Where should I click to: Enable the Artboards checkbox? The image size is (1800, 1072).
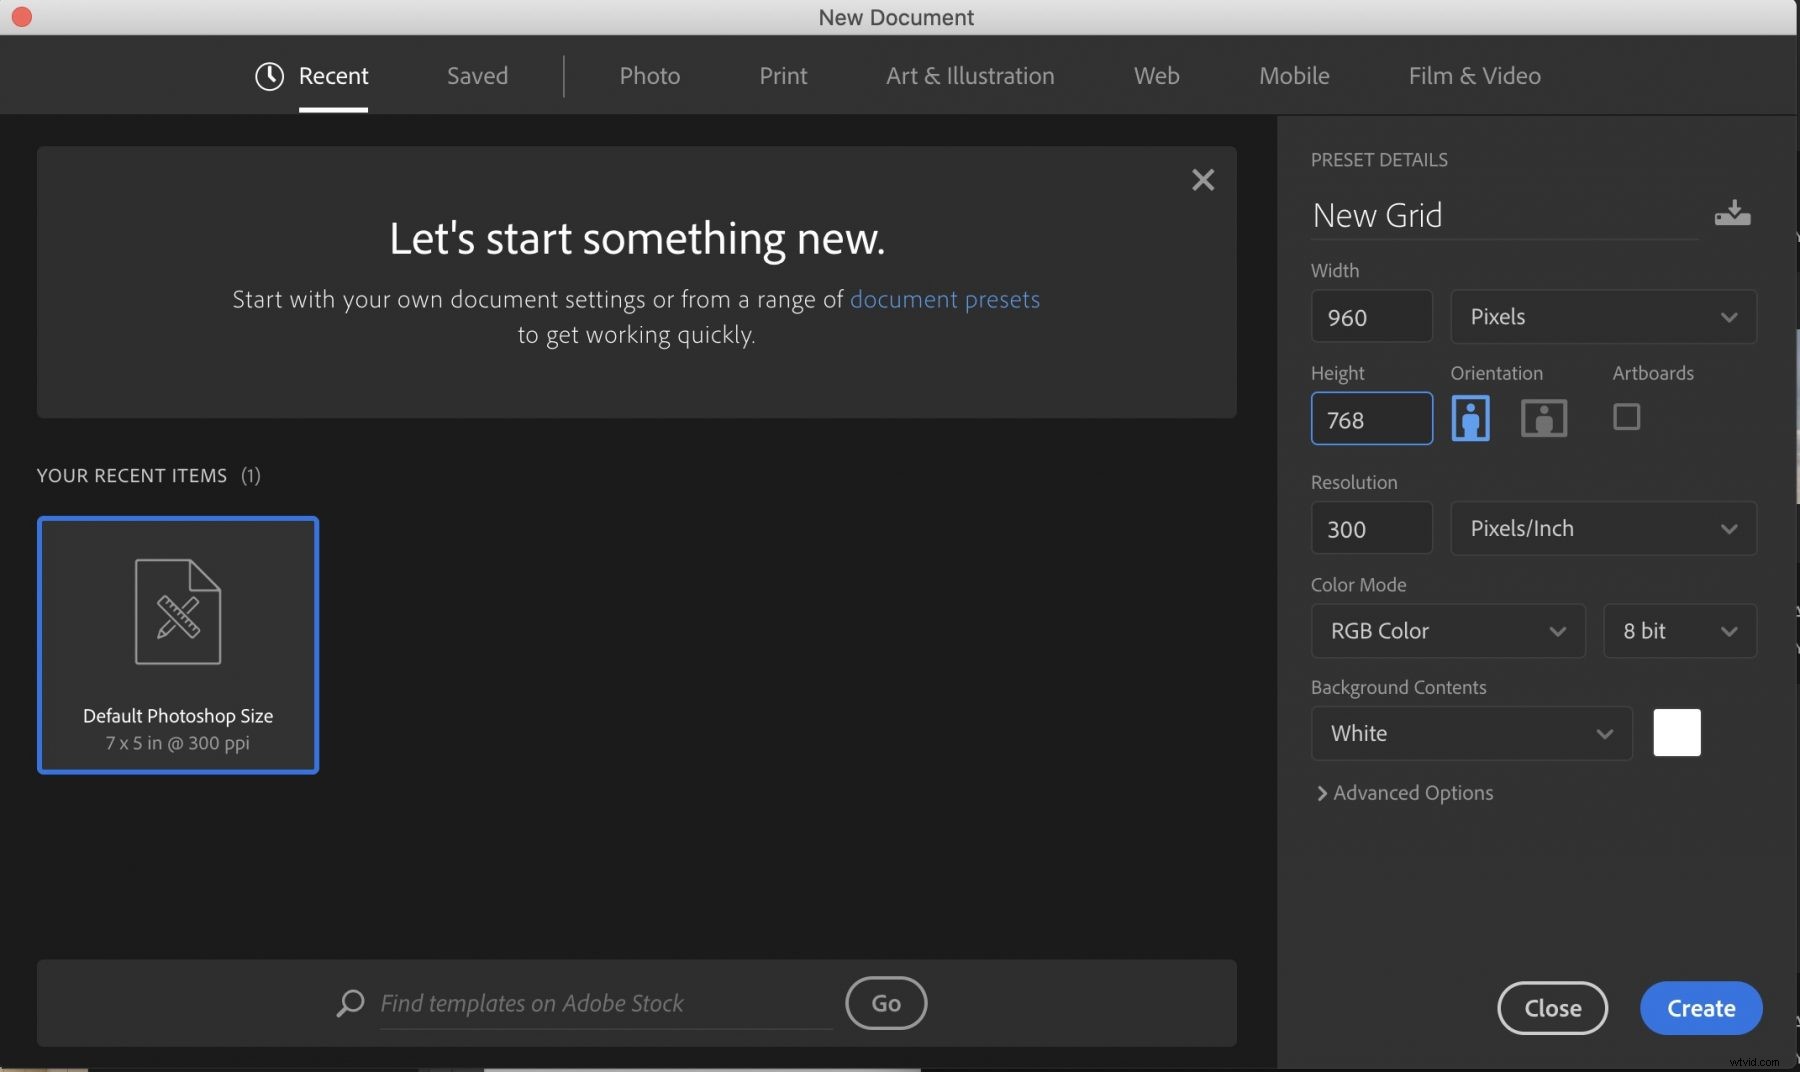[x=1626, y=417]
